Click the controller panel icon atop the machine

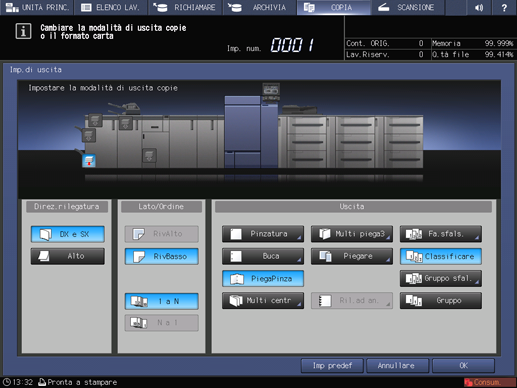[271, 90]
